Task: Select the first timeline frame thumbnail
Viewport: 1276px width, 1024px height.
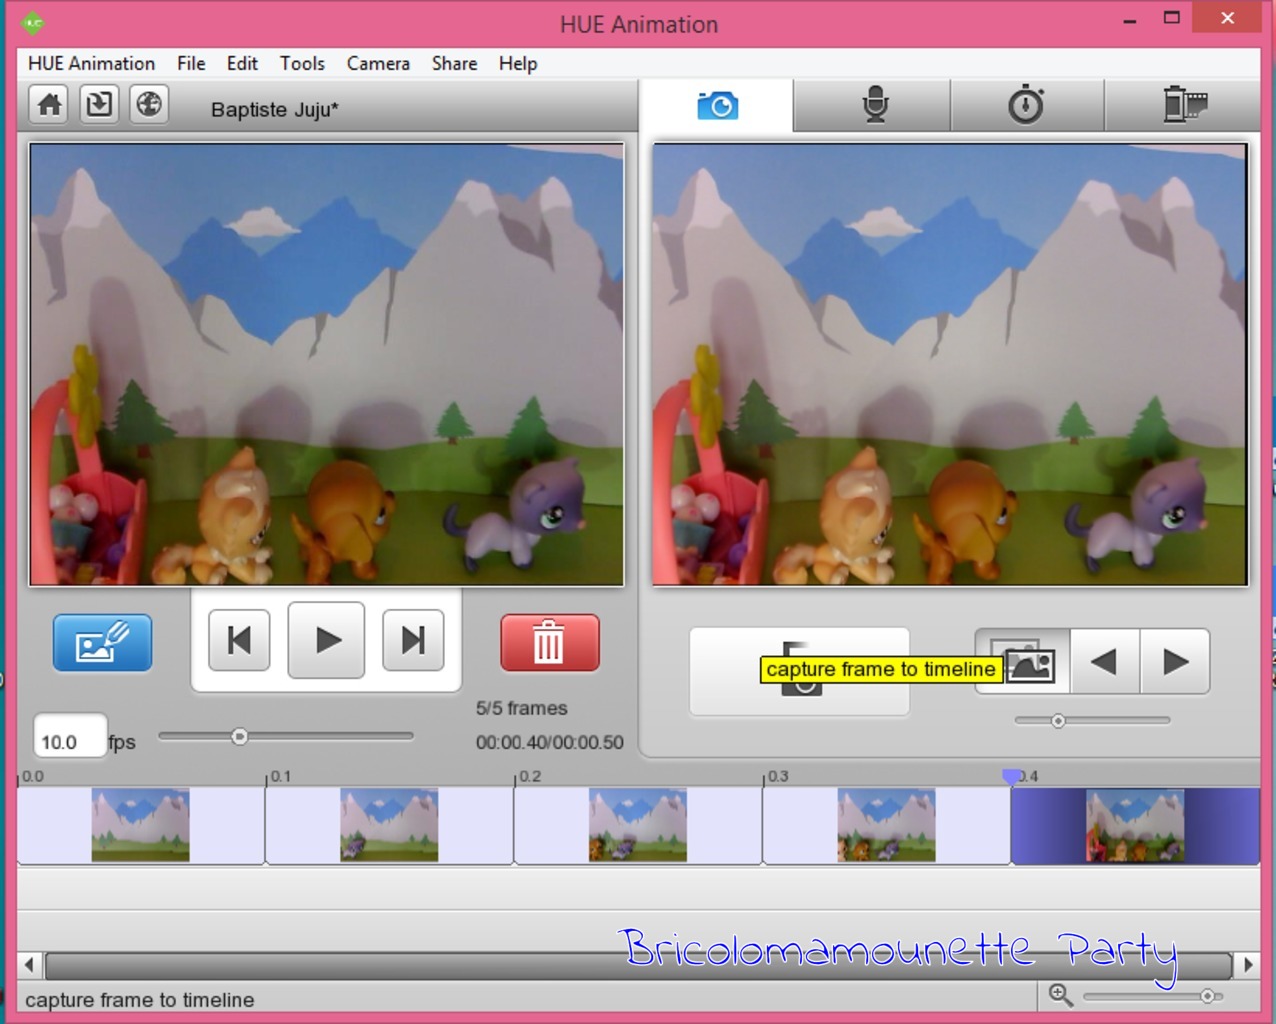Action: (x=141, y=825)
